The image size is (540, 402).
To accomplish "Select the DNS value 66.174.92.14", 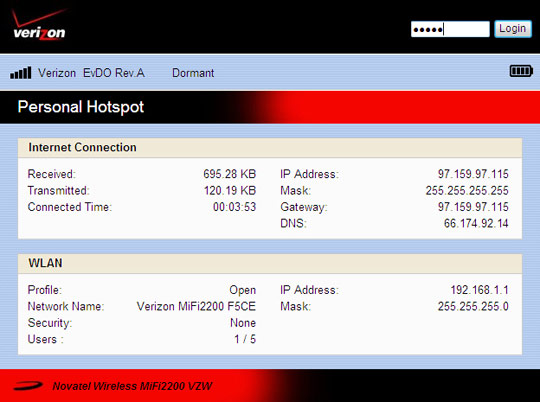I will pyautogui.click(x=476, y=224).
